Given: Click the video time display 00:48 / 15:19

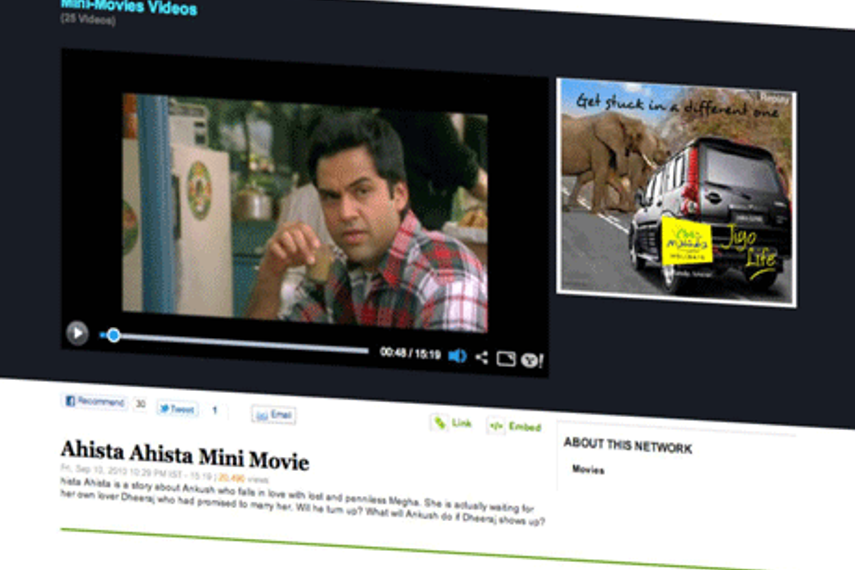Looking at the screenshot, I should pyautogui.click(x=410, y=354).
